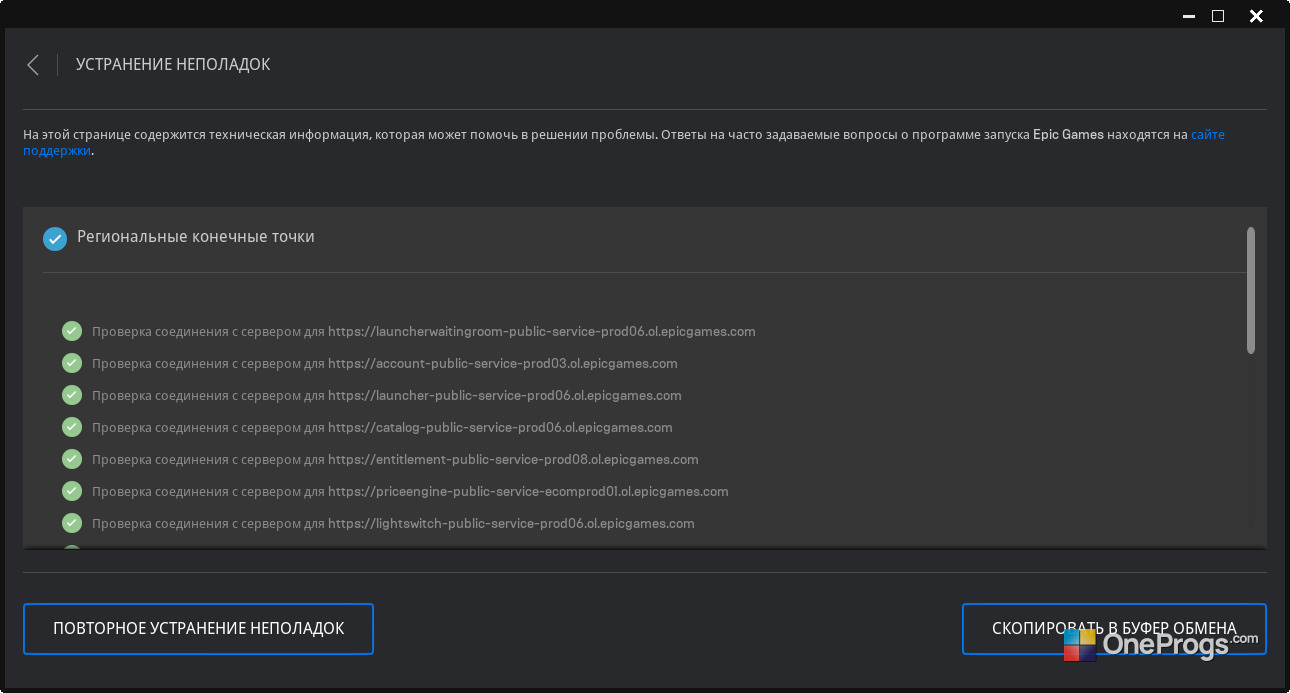Select the Региональные конечные точки heading

click(x=196, y=237)
